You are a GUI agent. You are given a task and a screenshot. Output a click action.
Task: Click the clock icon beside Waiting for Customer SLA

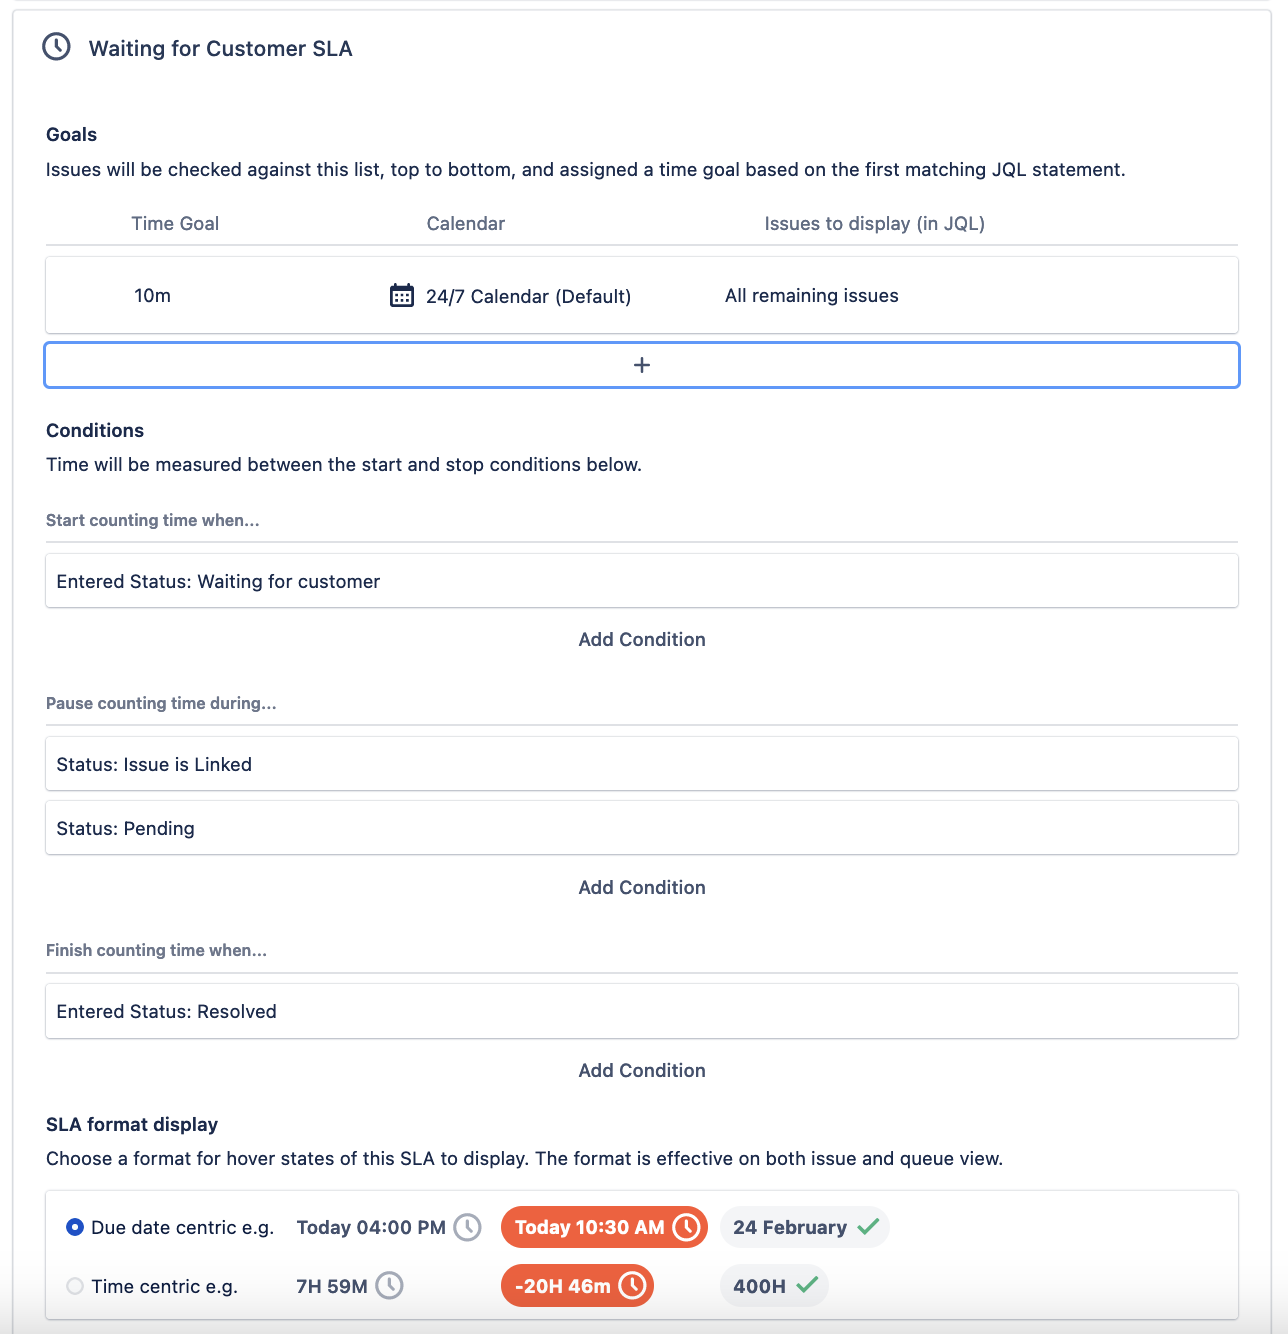tap(56, 47)
